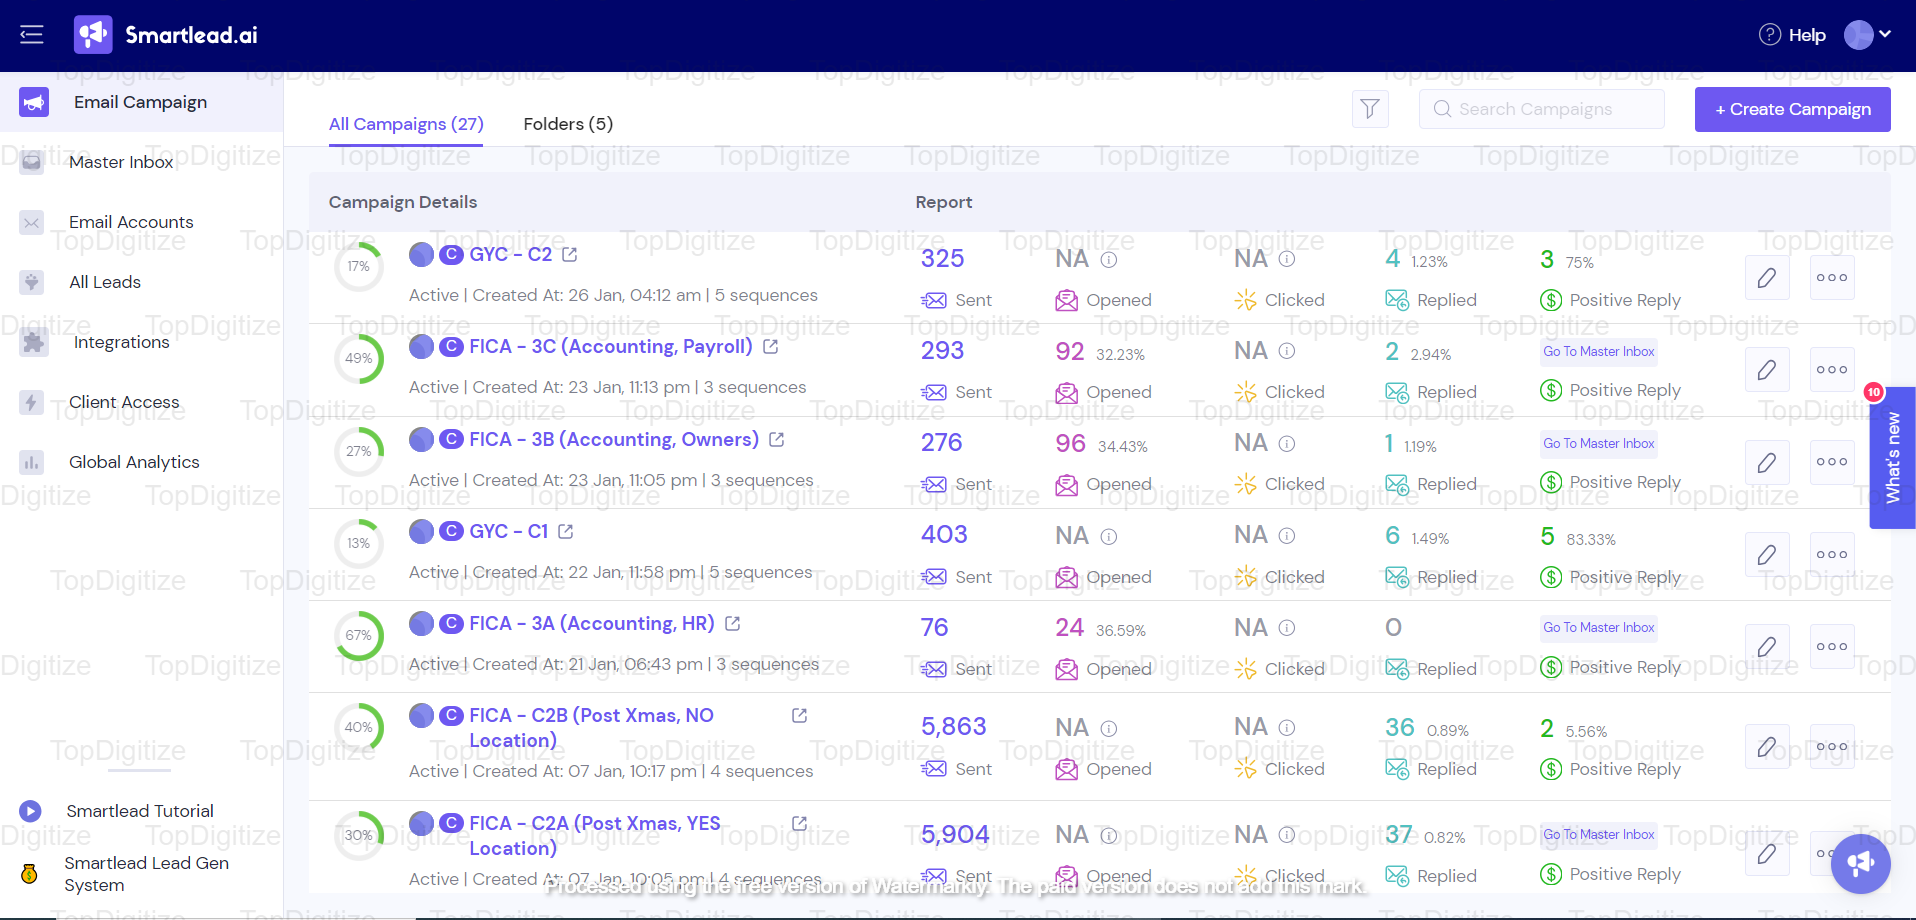Screen dimensions: 1916x920
Task: Open GYC - C2 external link icon
Action: tap(570, 255)
